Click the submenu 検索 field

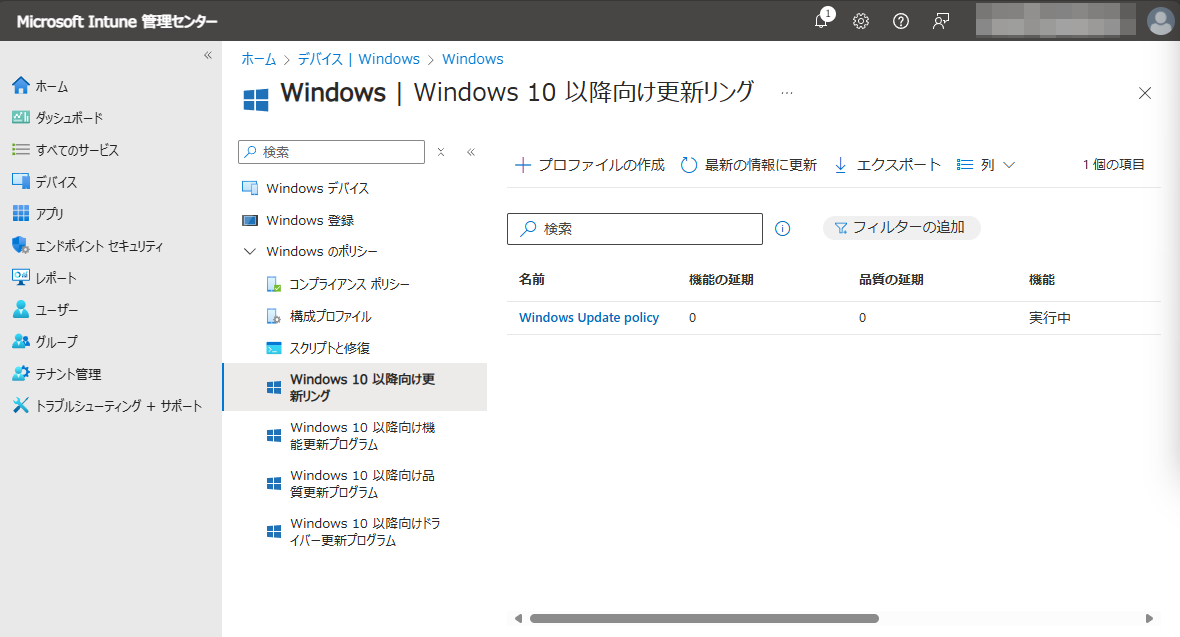click(331, 152)
